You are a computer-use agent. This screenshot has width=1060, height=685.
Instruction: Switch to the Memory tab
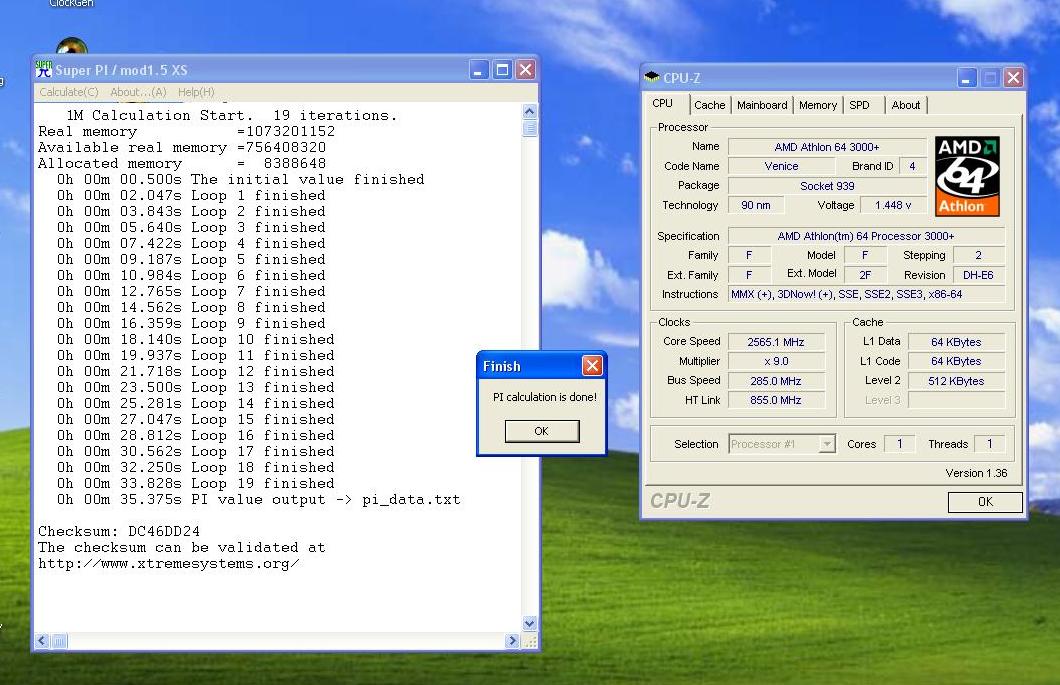[817, 105]
